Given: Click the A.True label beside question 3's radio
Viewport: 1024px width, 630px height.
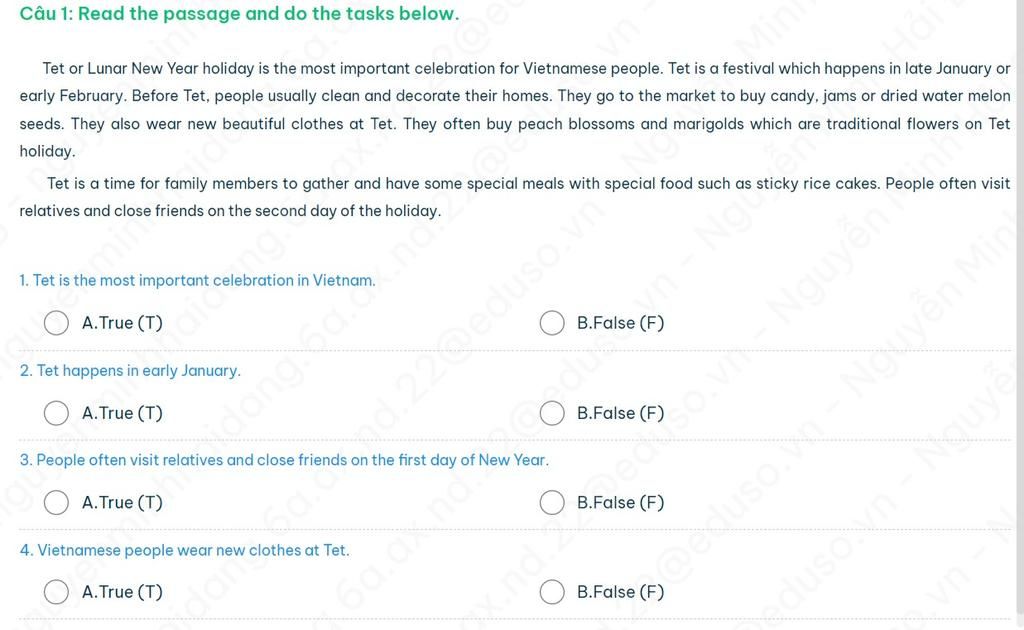Looking at the screenshot, I should [x=120, y=503].
